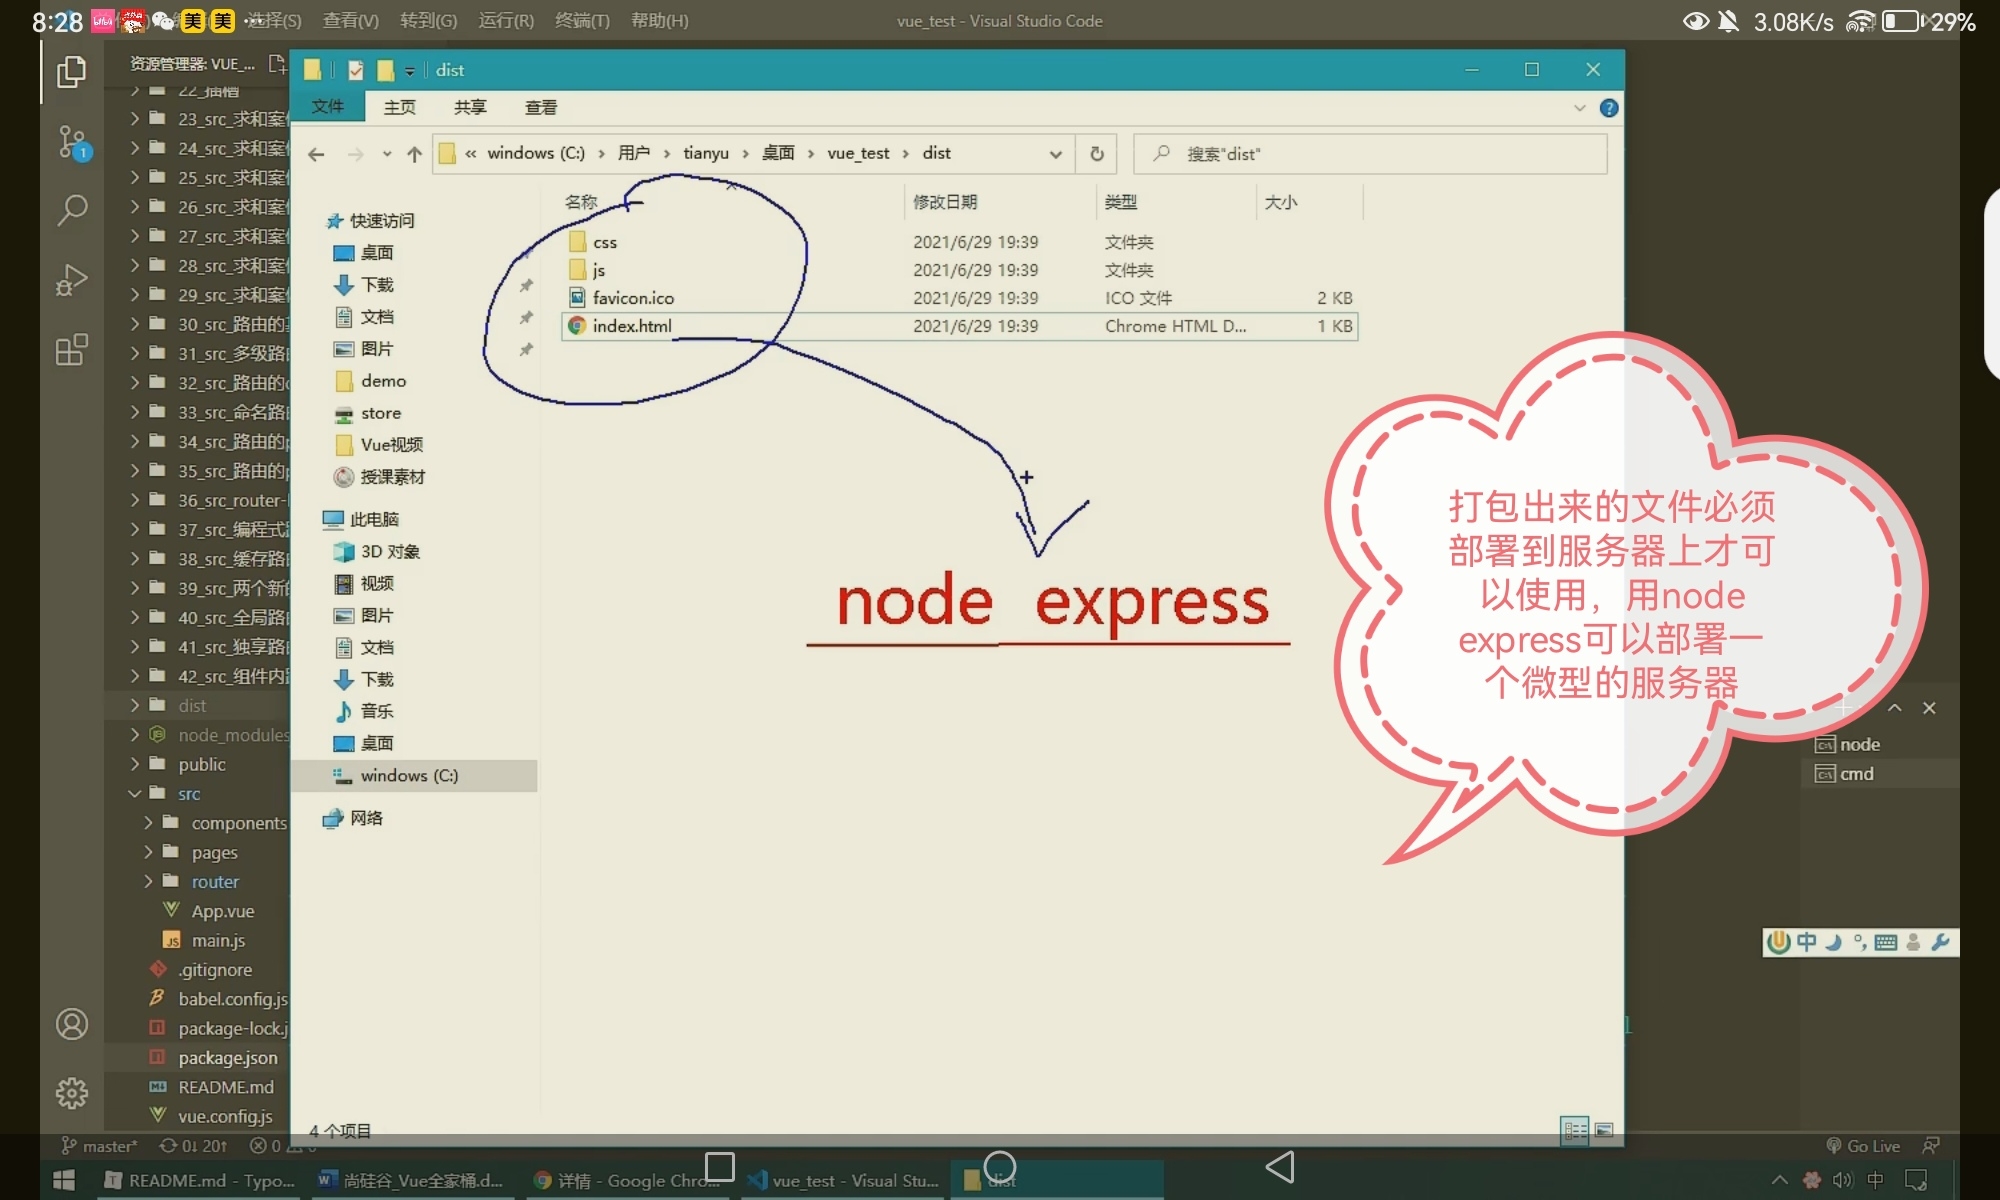Open the 查看 ribbon tab

[x=541, y=107]
